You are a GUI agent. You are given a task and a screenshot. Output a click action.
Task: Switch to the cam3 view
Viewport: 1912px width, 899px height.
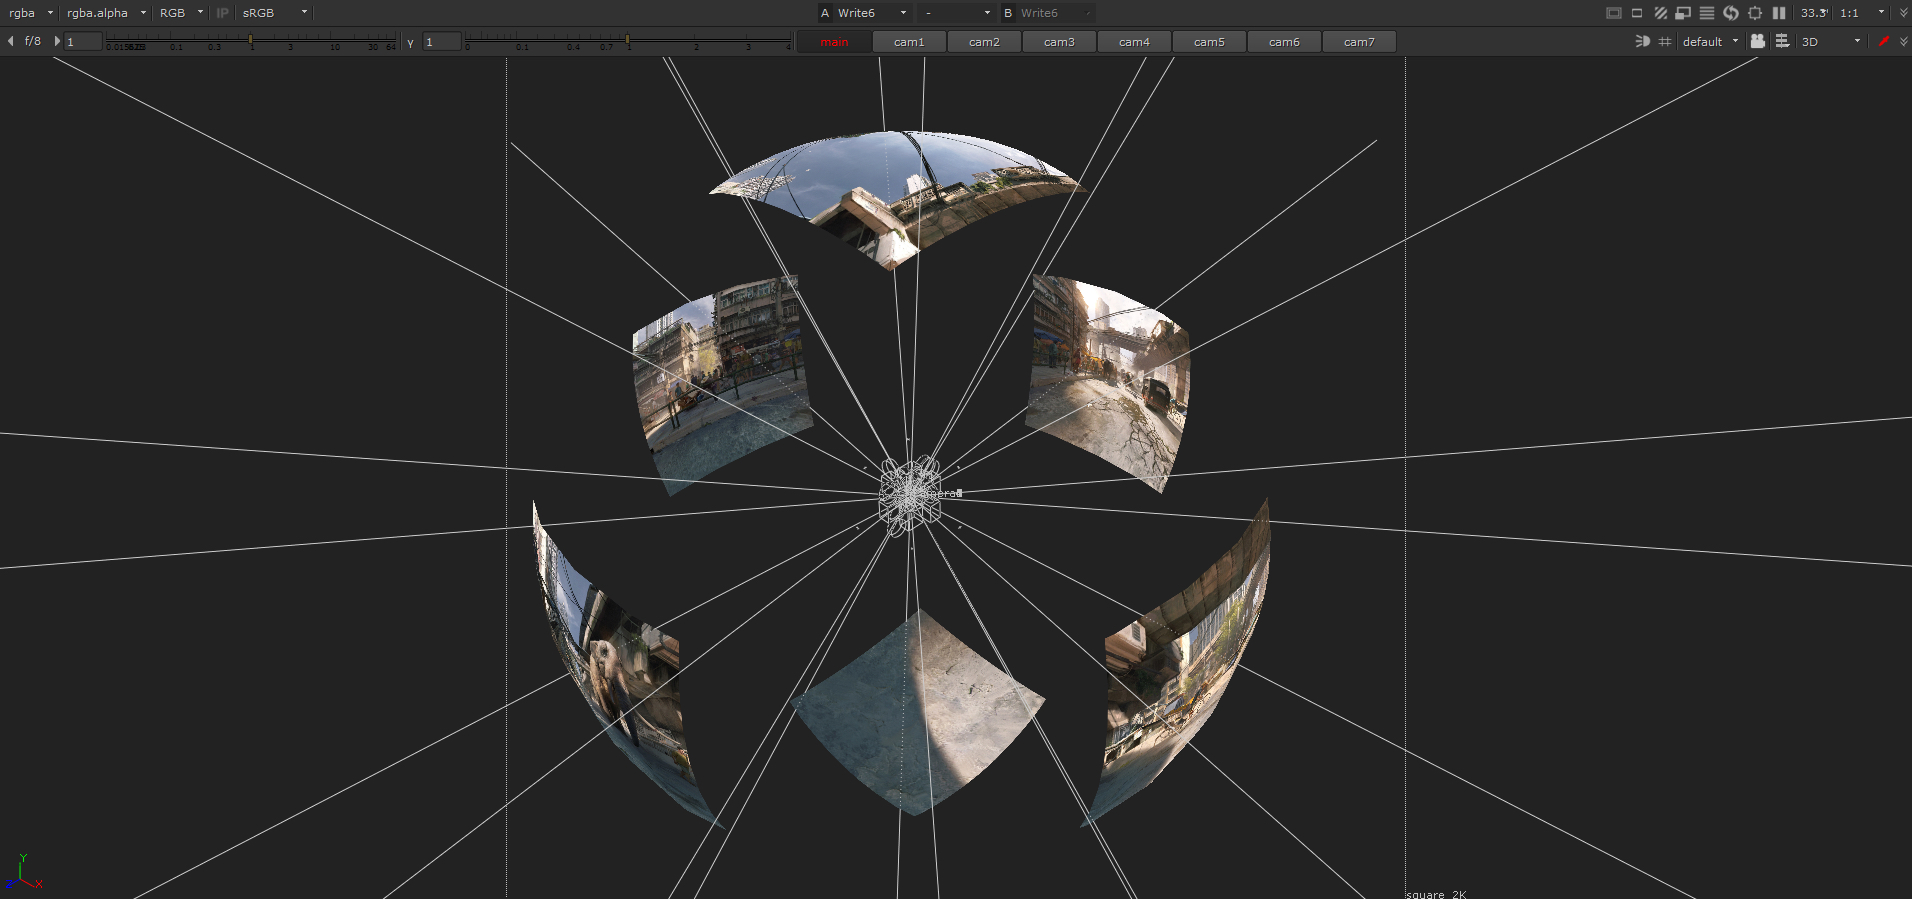click(1059, 42)
